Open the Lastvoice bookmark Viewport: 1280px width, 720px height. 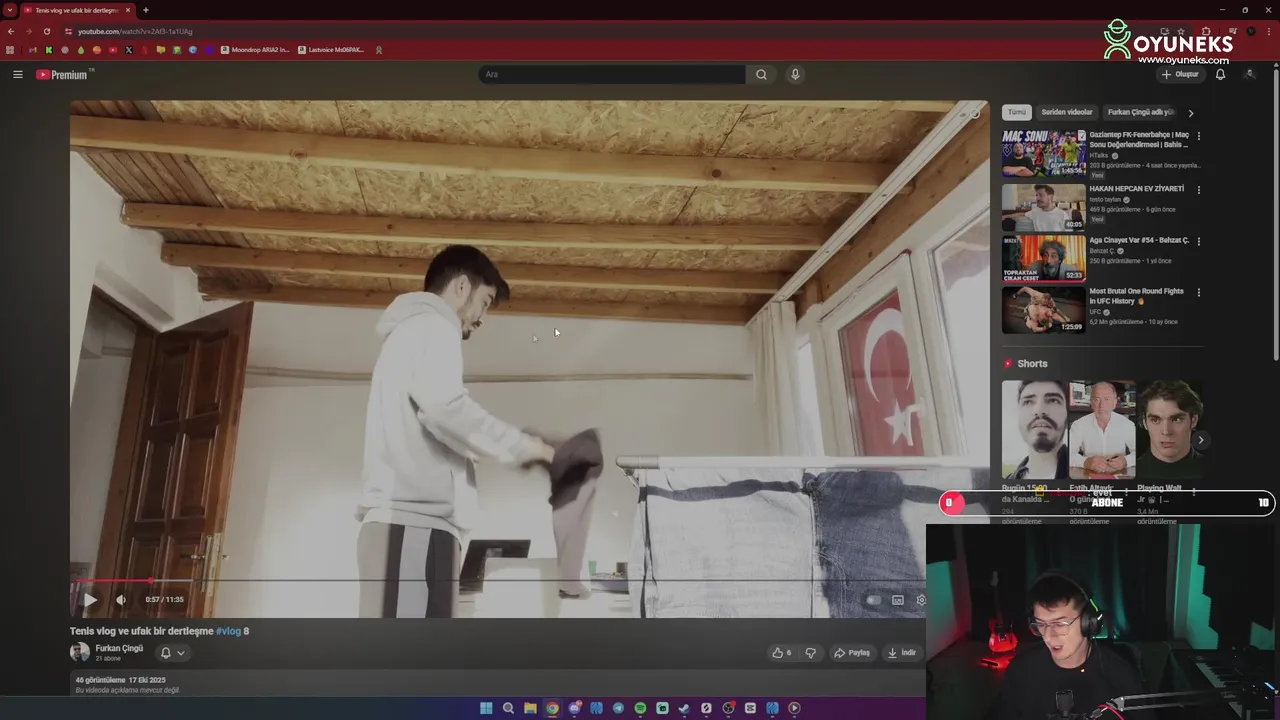pyautogui.click(x=330, y=50)
